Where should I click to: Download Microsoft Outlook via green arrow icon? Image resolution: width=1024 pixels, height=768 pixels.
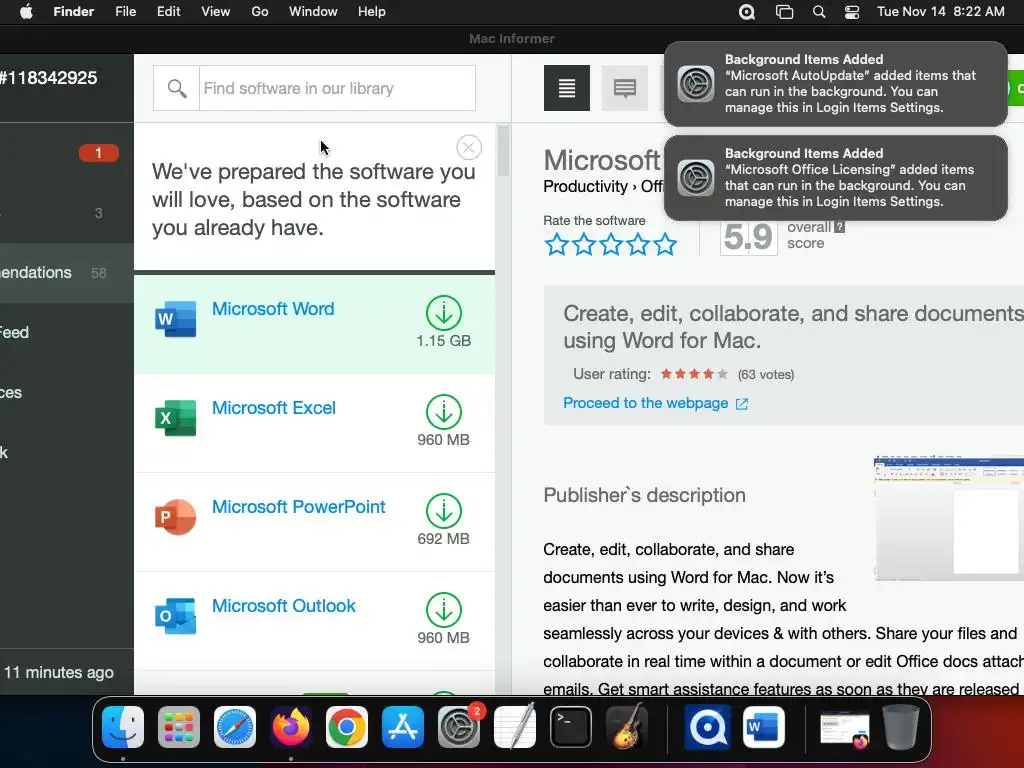click(444, 610)
